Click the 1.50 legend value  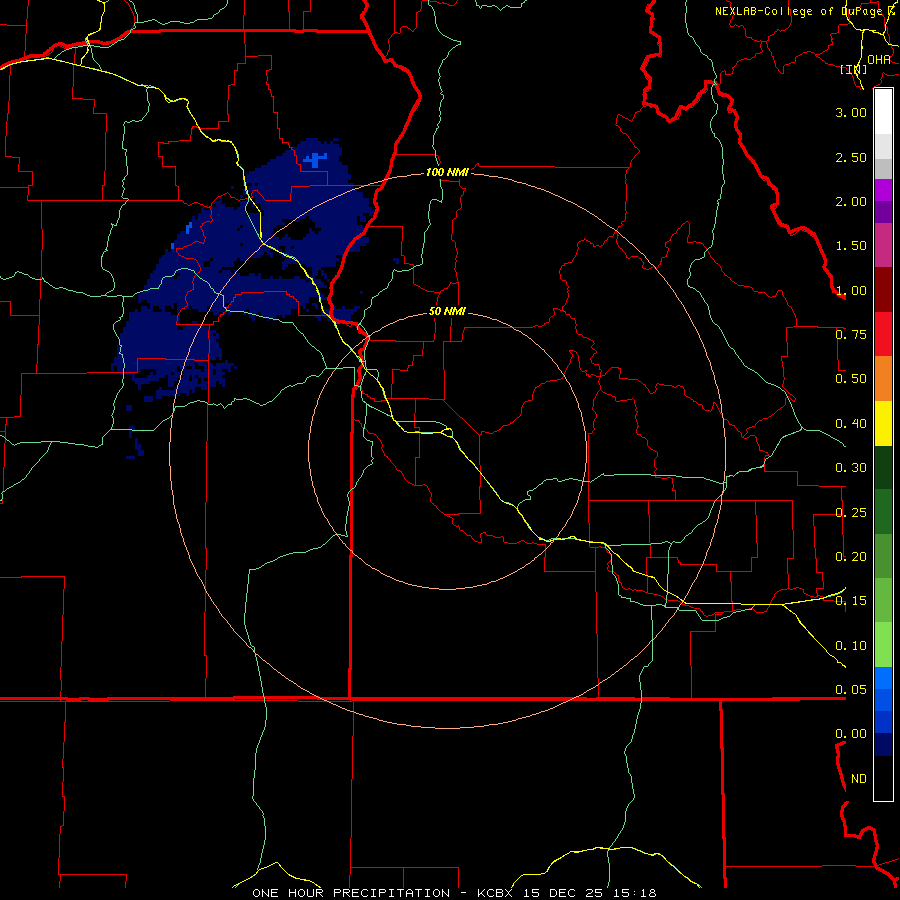pos(851,246)
